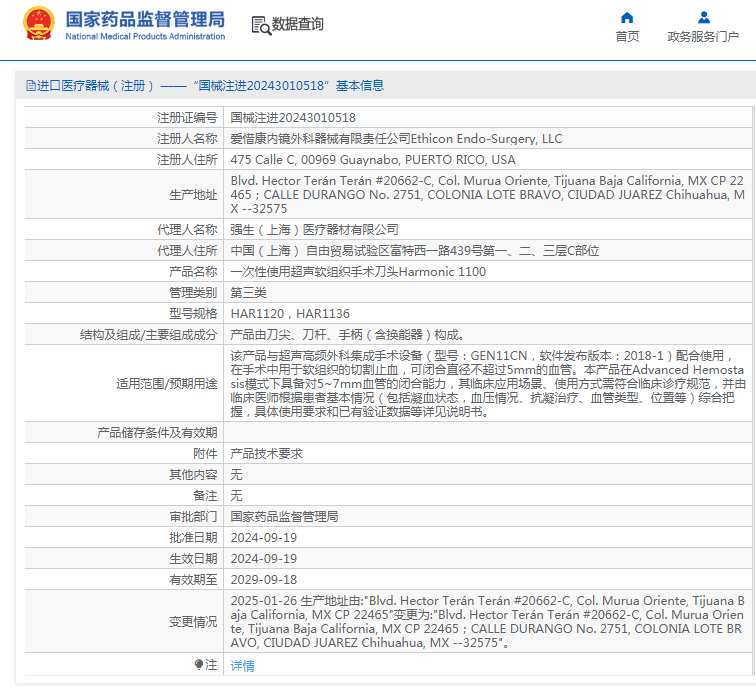Screen dimensions: 756x687
Task: Click the 变更情况 row label
Action: tap(193, 621)
